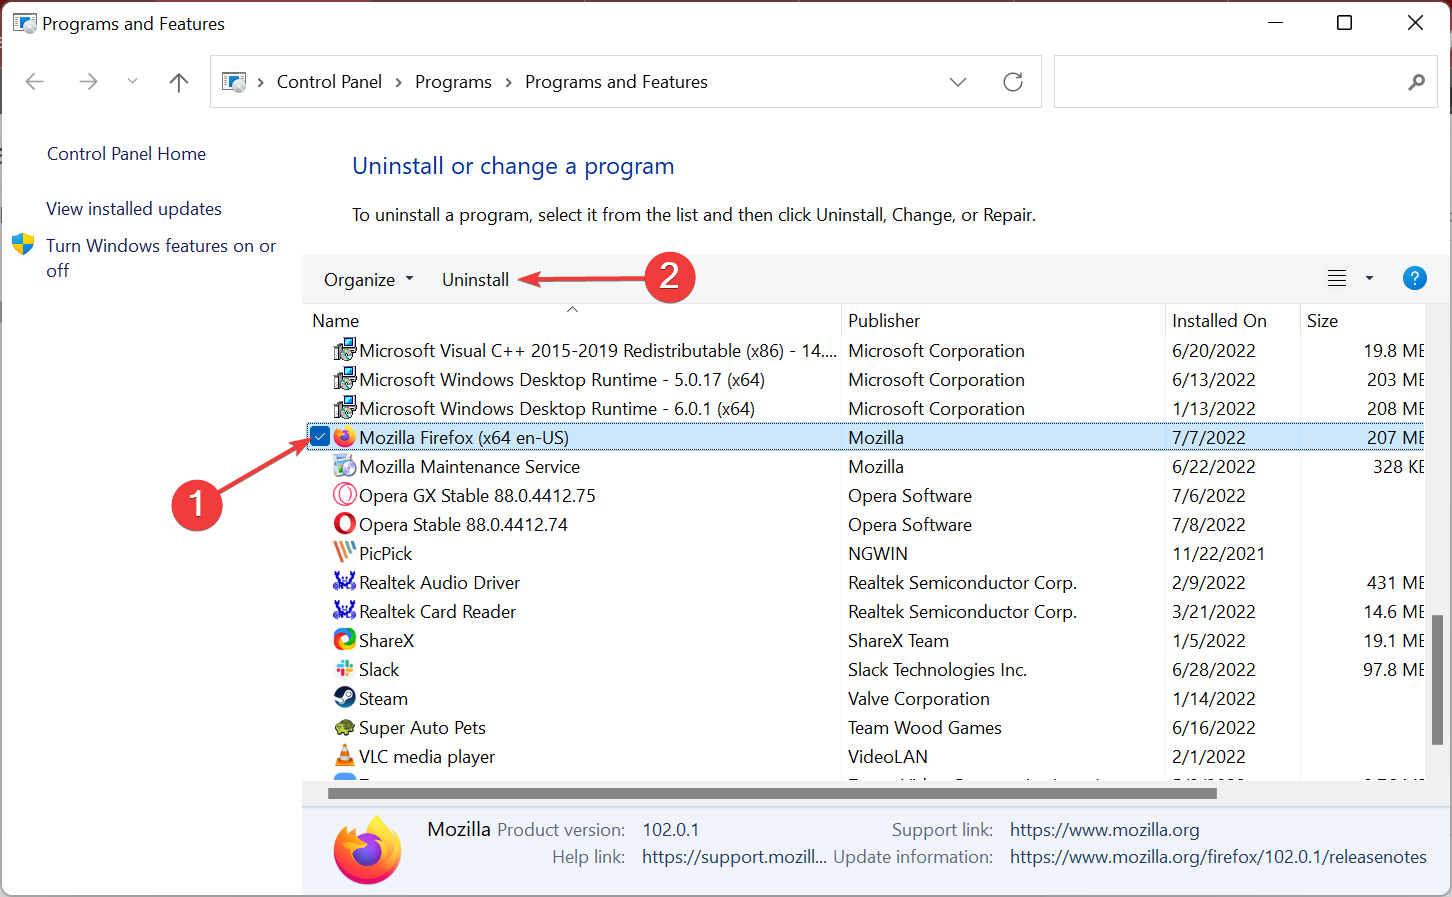Open the Control Panel breadcrumb
The width and height of the screenshot is (1452, 897).
pos(329,82)
